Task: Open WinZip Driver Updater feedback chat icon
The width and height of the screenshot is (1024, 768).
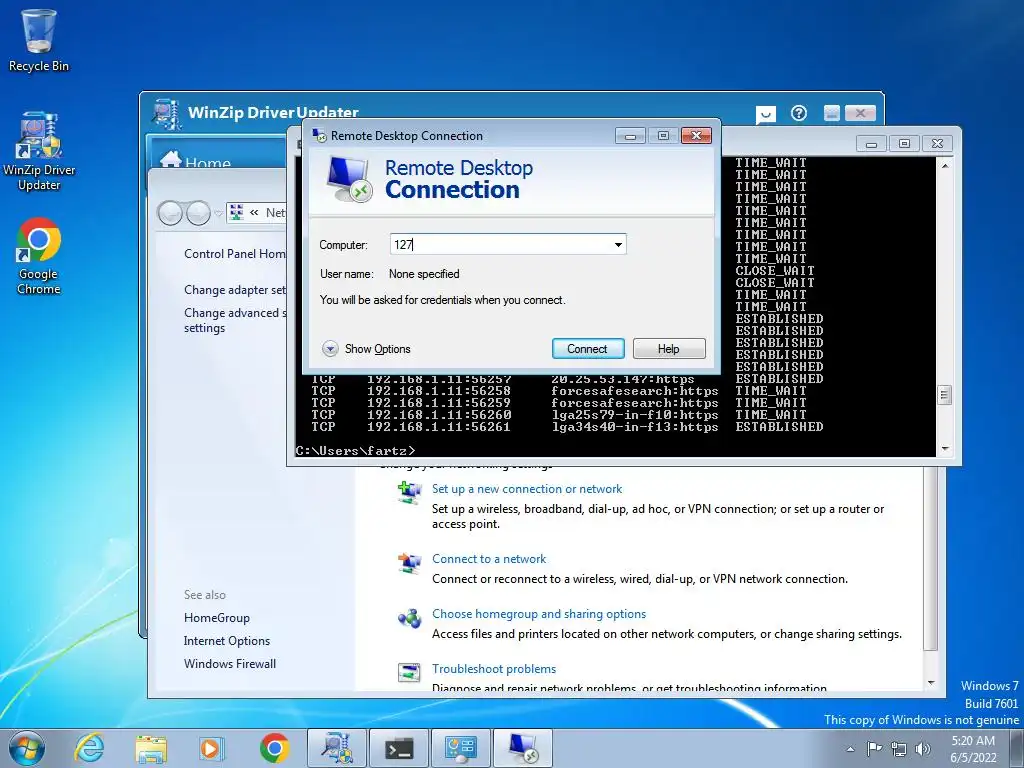Action: coord(765,114)
